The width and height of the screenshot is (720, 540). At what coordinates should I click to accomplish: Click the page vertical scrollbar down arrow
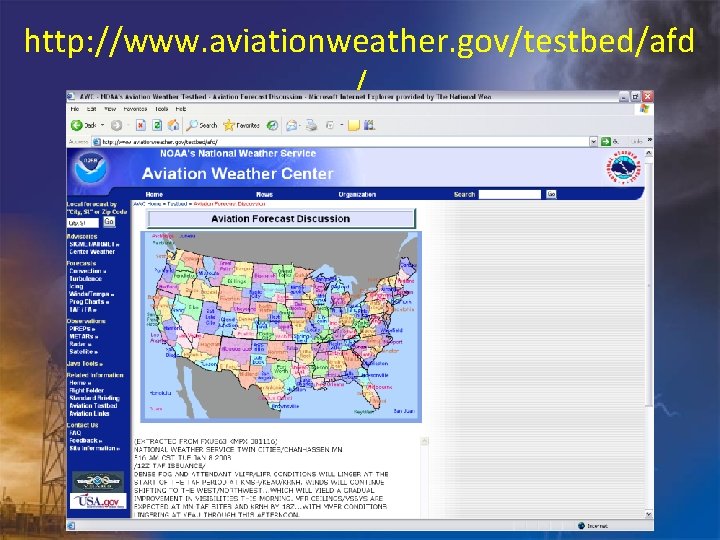[x=648, y=514]
